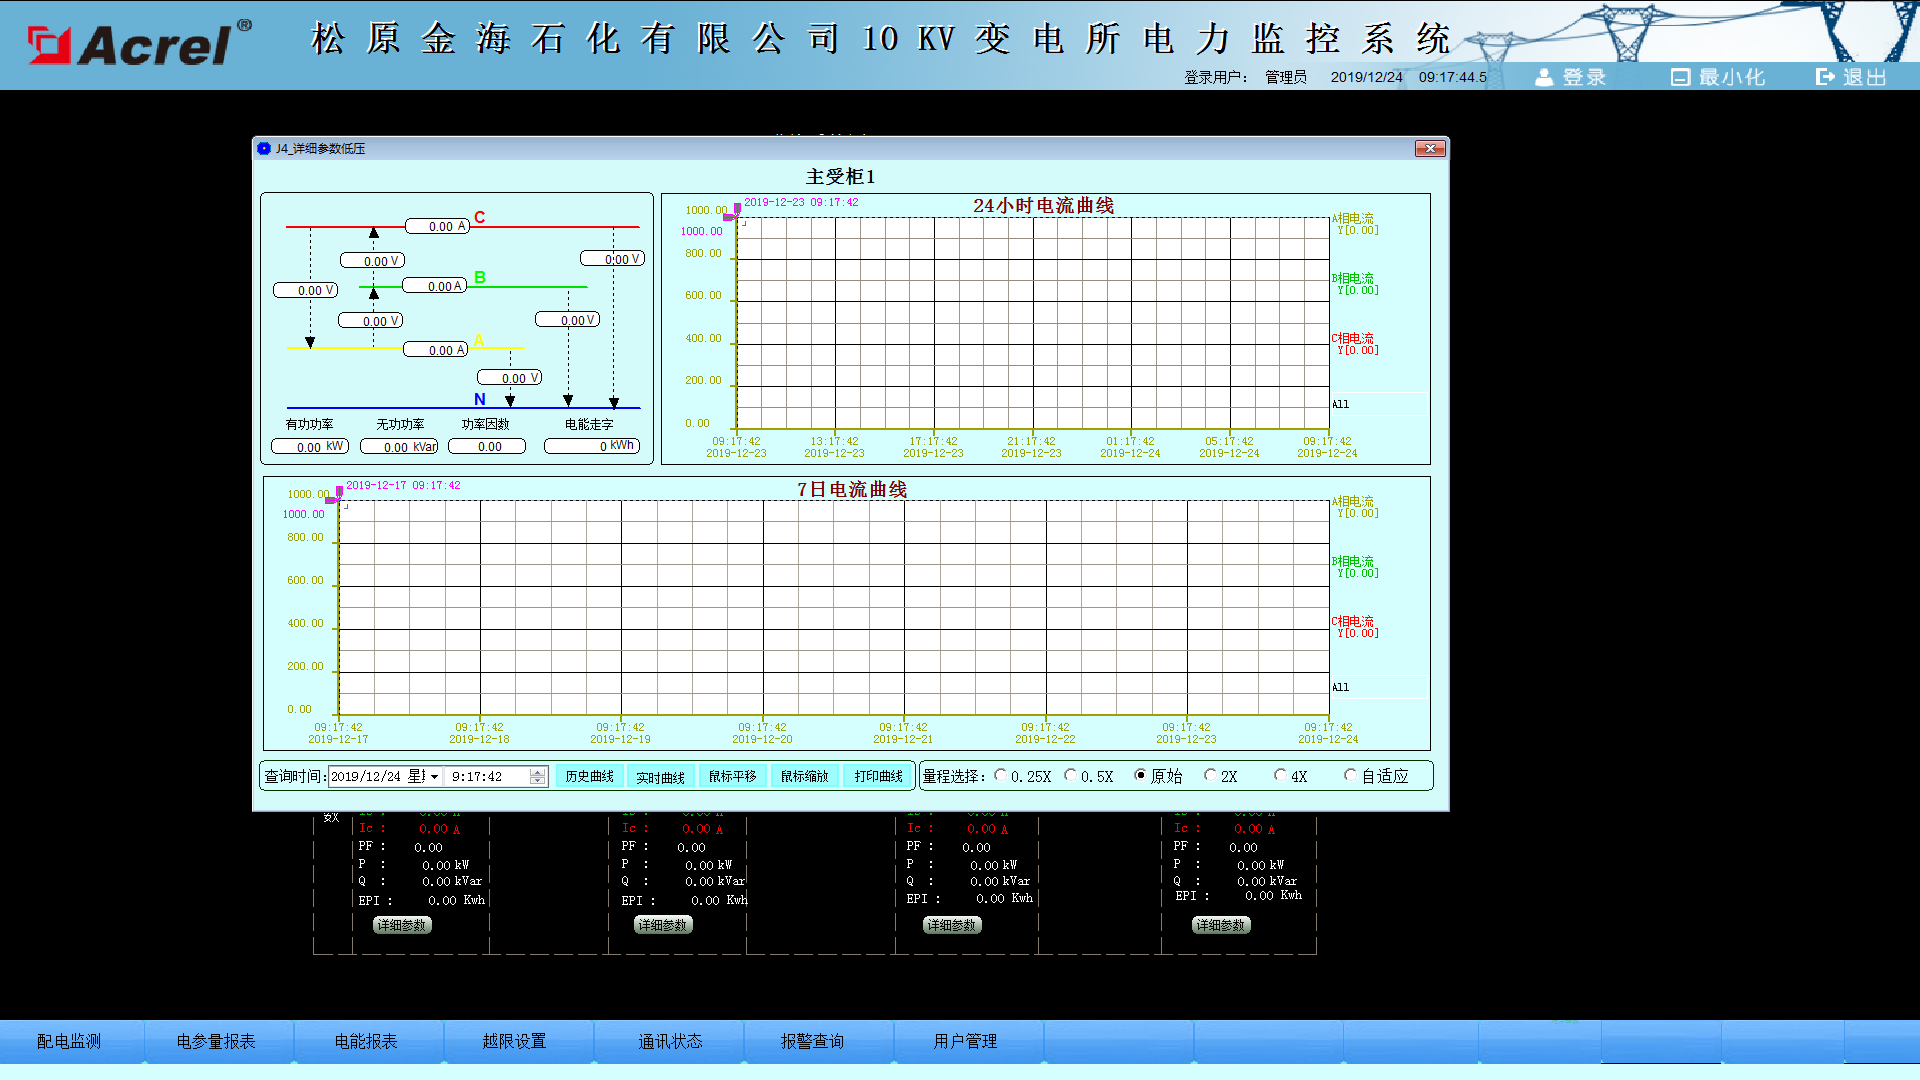Click the 历史曲线 button
Viewport: 1920px width, 1080px height.
(x=589, y=776)
